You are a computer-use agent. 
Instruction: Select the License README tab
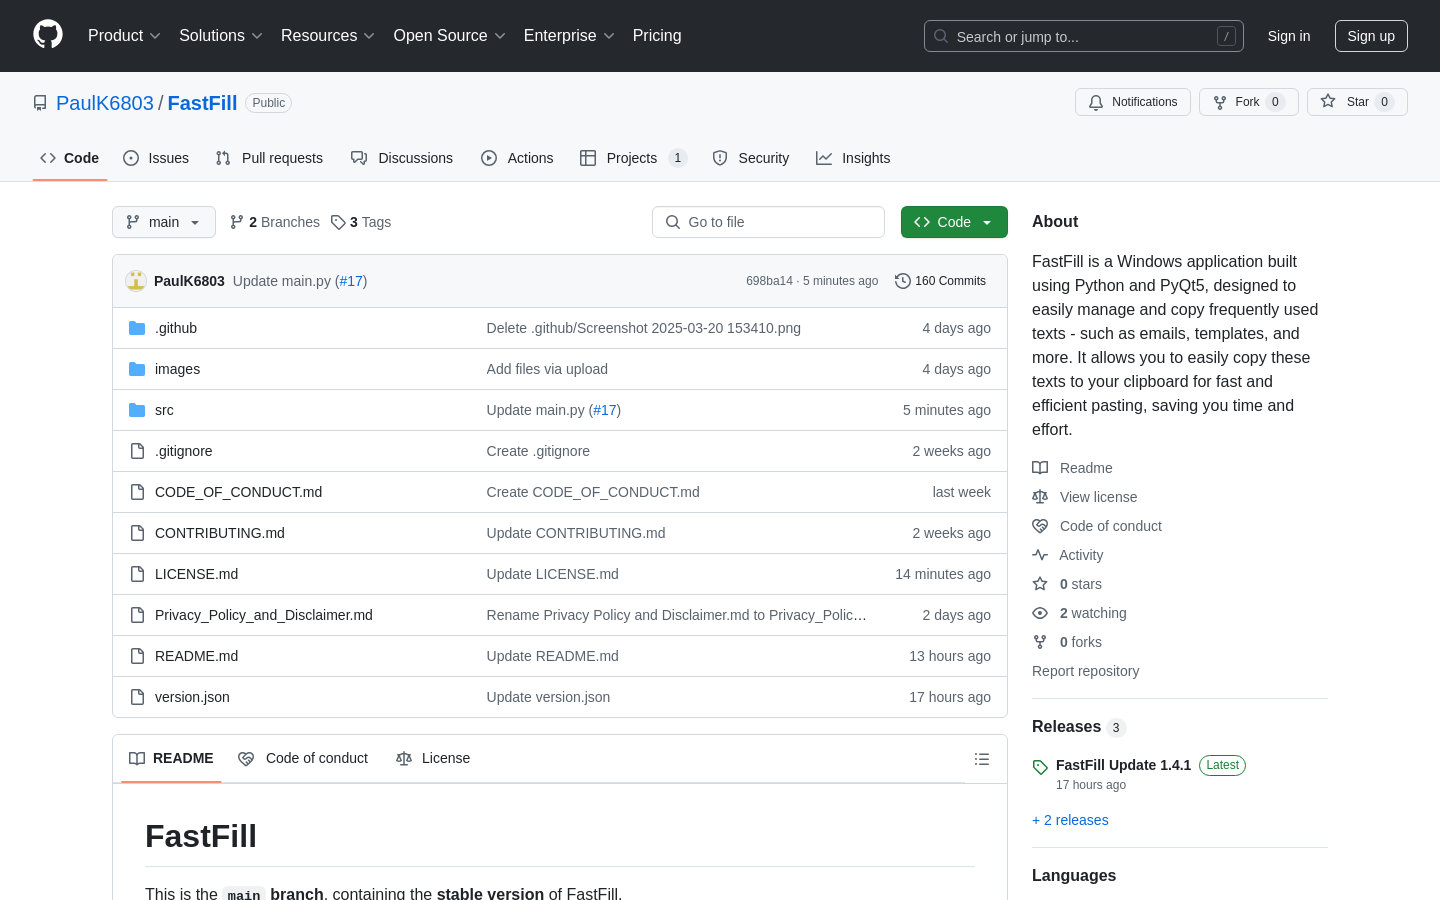click(x=433, y=759)
